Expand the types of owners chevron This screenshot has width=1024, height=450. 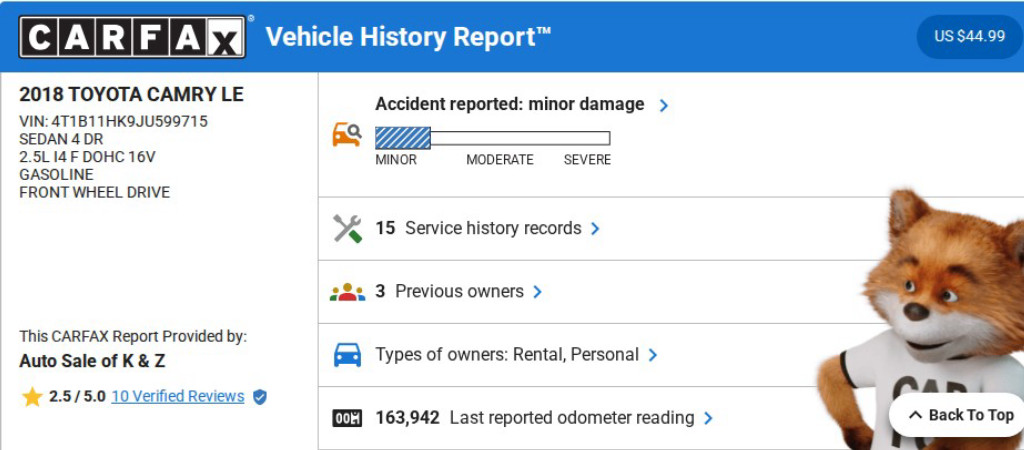pyautogui.click(x=653, y=355)
